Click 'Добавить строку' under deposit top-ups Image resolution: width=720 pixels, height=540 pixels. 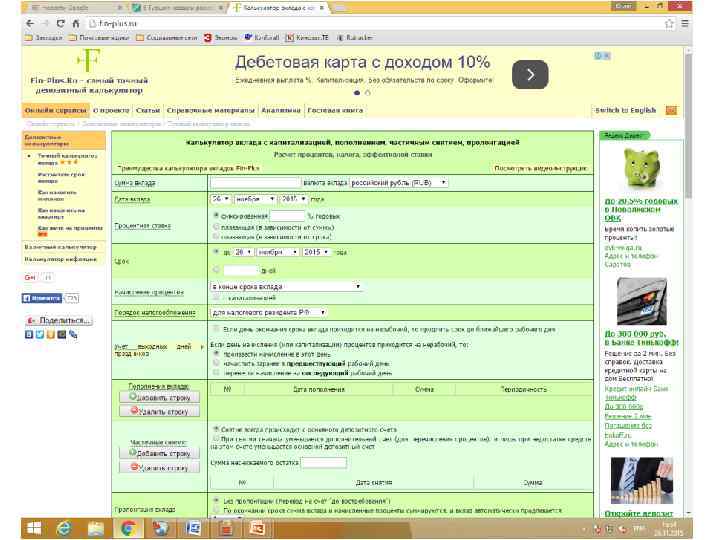159,397
